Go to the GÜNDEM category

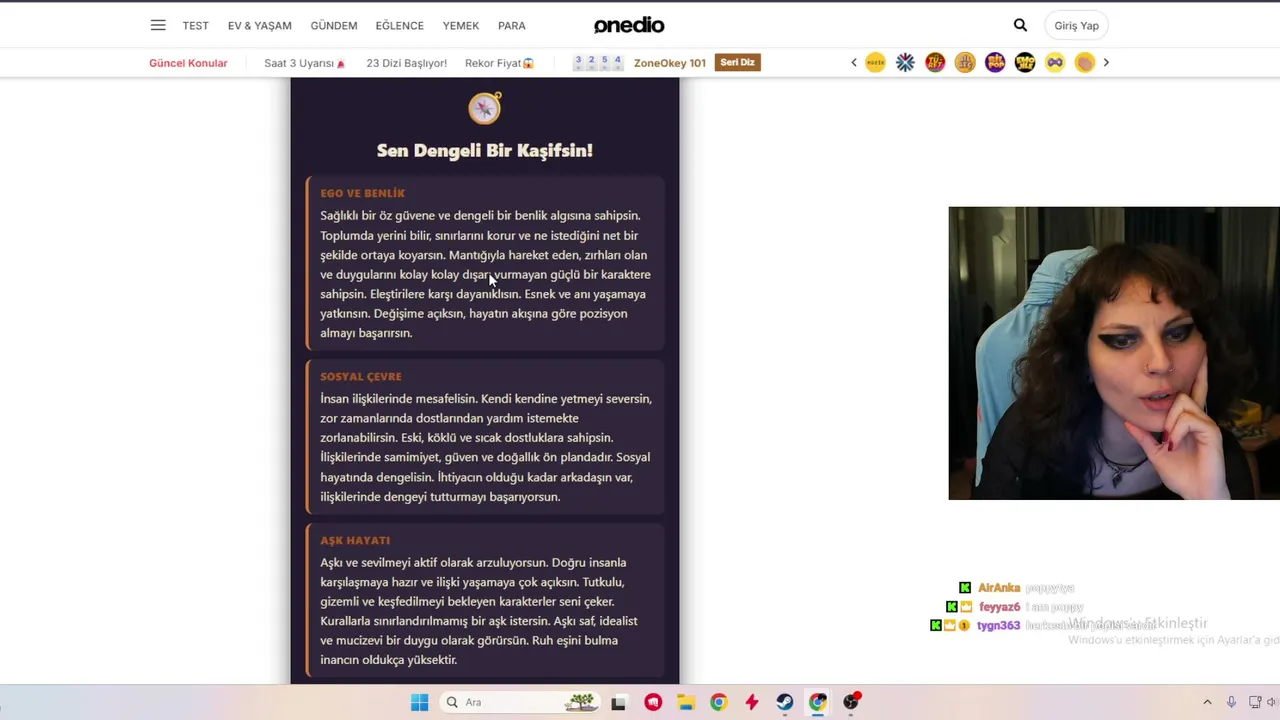[334, 26]
